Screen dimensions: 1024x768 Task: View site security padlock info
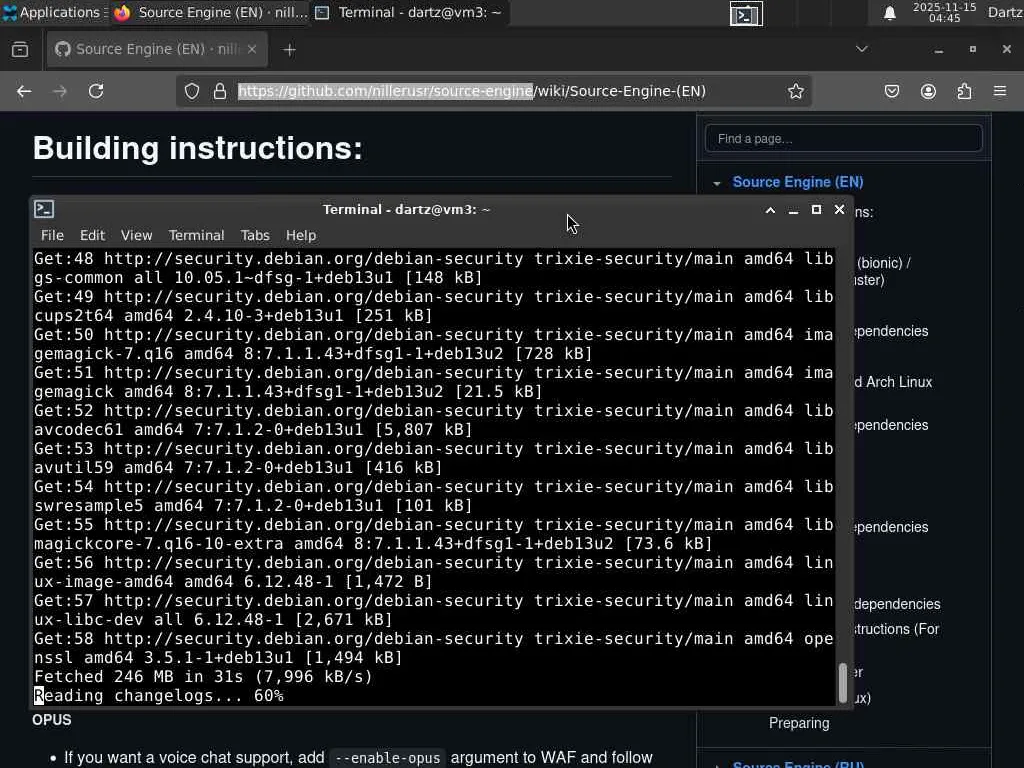(220, 91)
